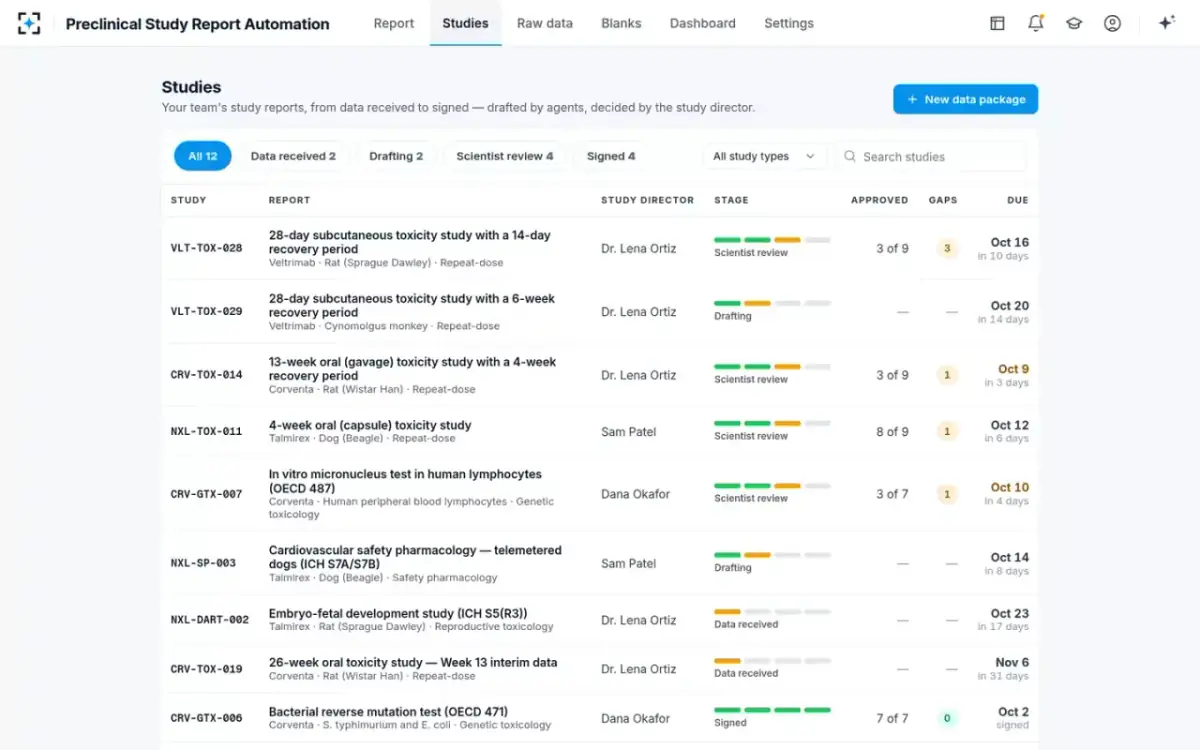
Task: Click study ID CRV-TOX-014
Action: (x=206, y=375)
